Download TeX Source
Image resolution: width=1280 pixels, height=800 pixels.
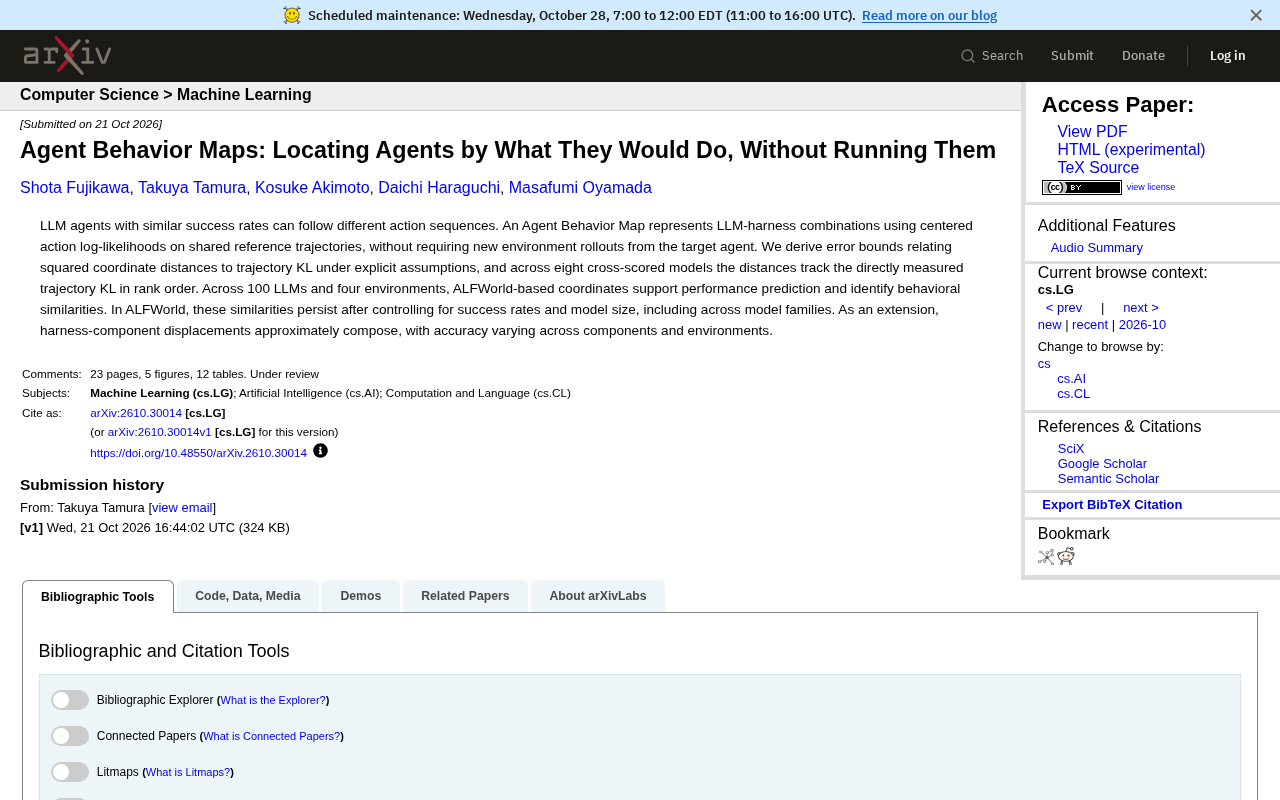coord(1098,168)
